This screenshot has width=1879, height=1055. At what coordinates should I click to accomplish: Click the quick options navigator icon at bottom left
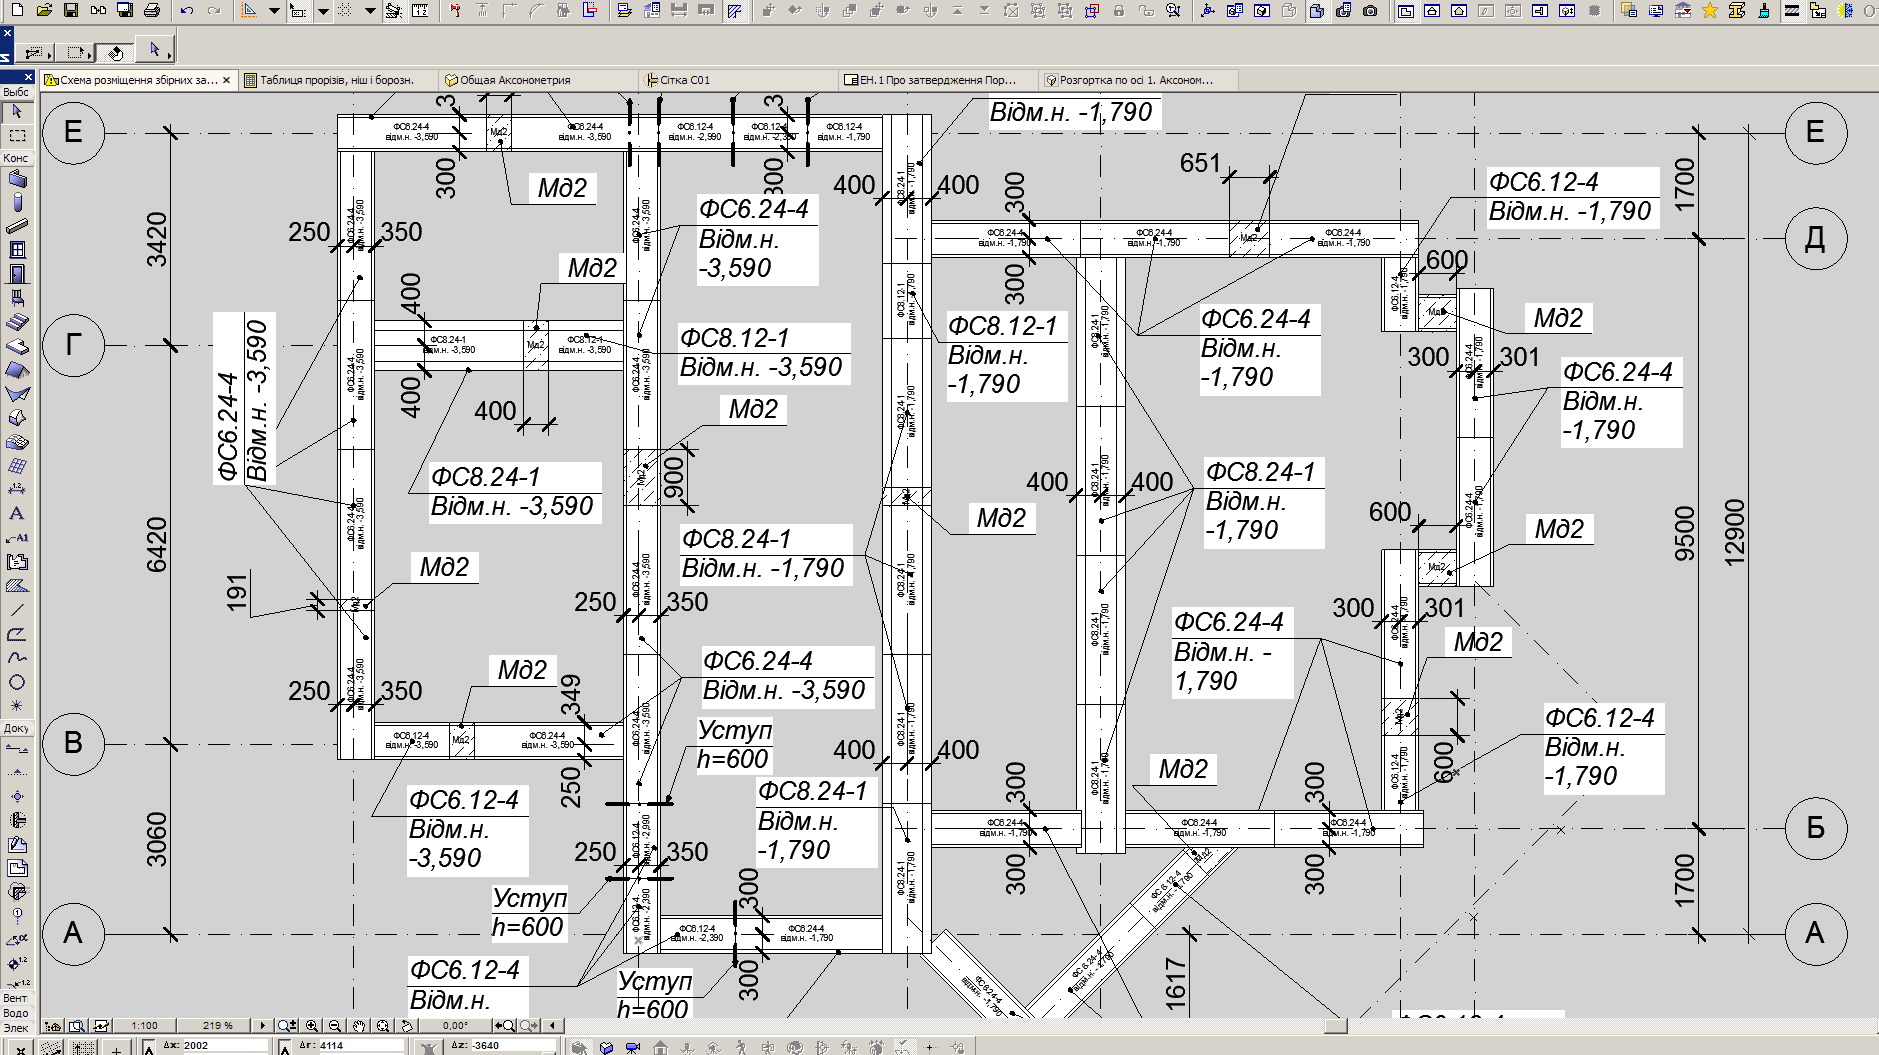[53, 1026]
